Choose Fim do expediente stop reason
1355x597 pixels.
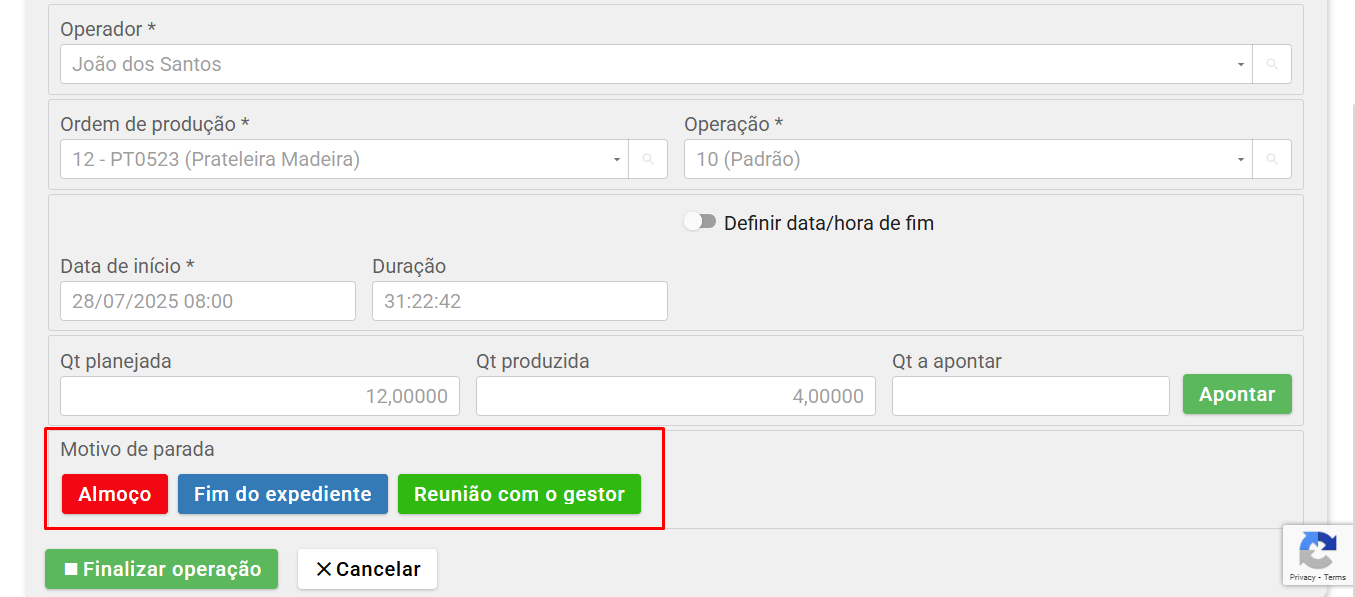coord(282,494)
